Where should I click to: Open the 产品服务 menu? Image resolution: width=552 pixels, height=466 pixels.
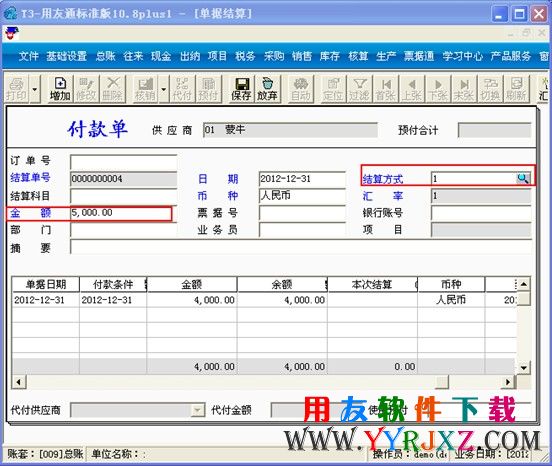pyautogui.click(x=511, y=56)
